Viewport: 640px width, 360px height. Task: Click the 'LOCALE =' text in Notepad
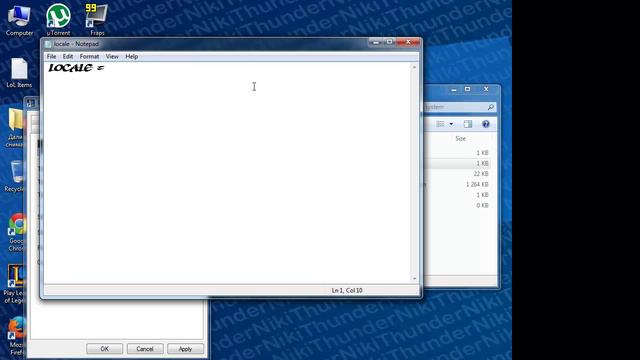click(76, 68)
